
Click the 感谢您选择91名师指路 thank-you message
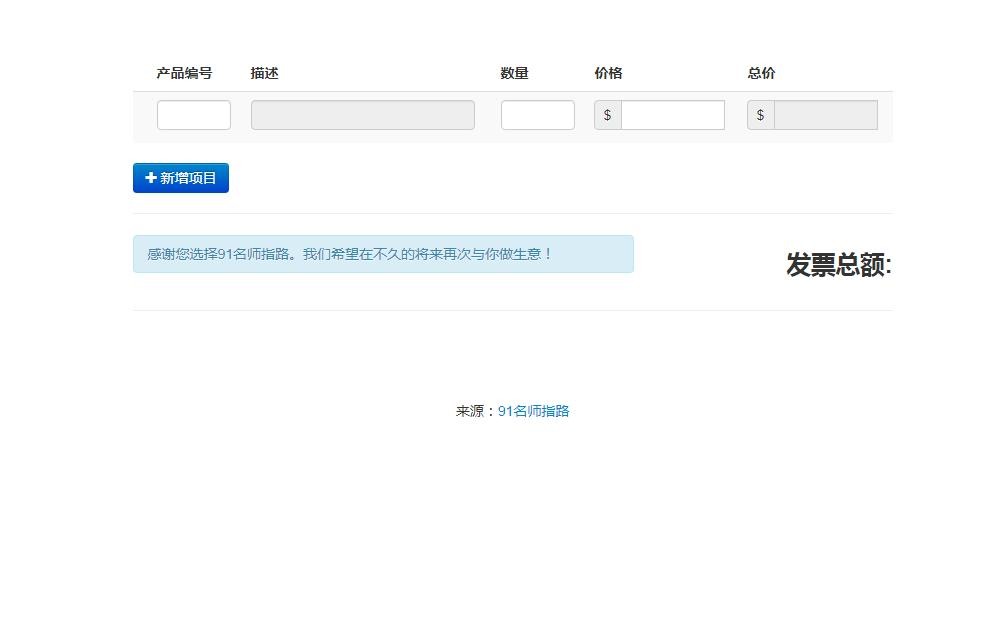(x=383, y=254)
